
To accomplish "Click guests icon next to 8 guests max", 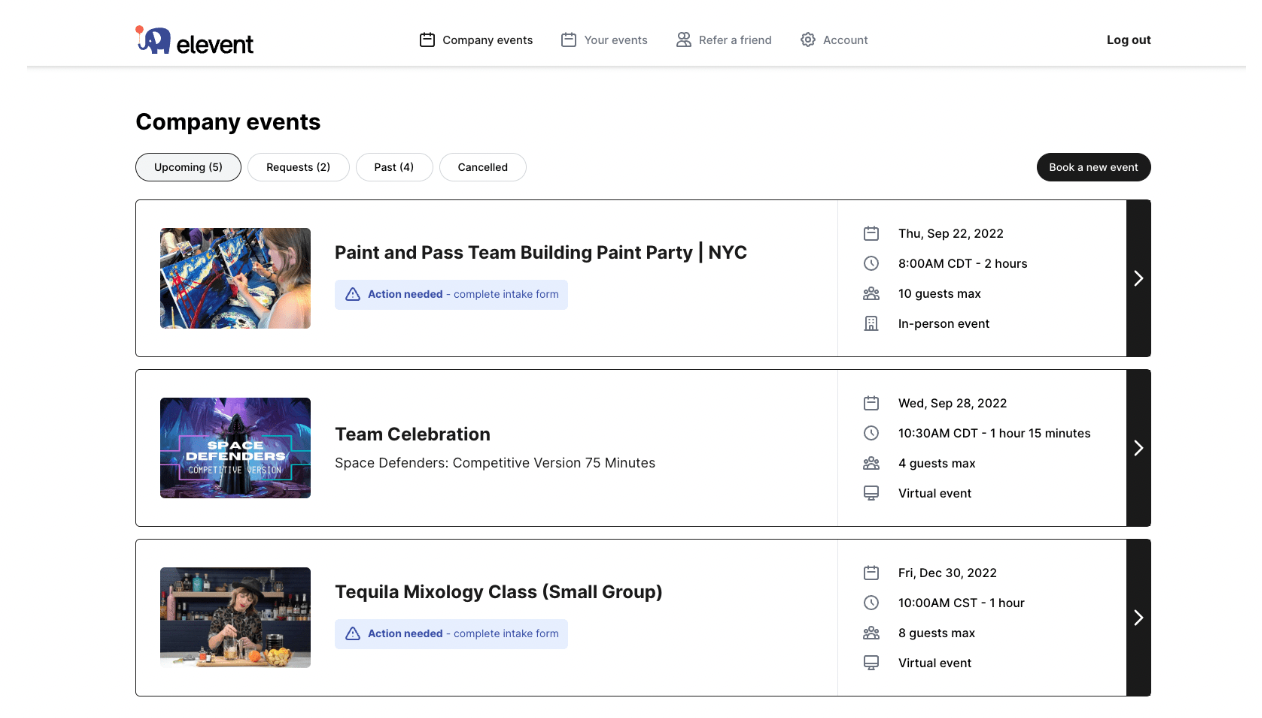I will [871, 633].
